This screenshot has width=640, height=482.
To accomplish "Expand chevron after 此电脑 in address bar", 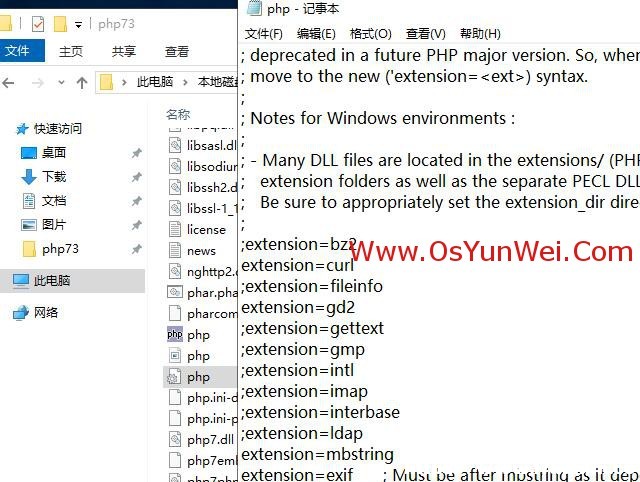I will coord(185,82).
